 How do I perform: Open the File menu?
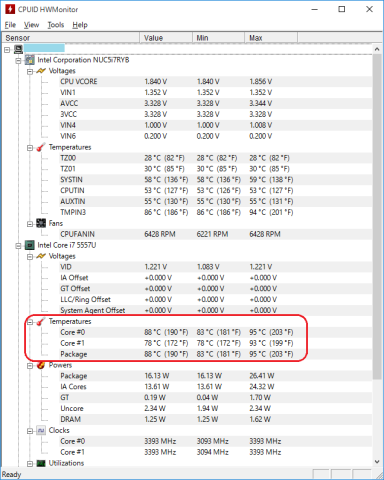[10, 25]
